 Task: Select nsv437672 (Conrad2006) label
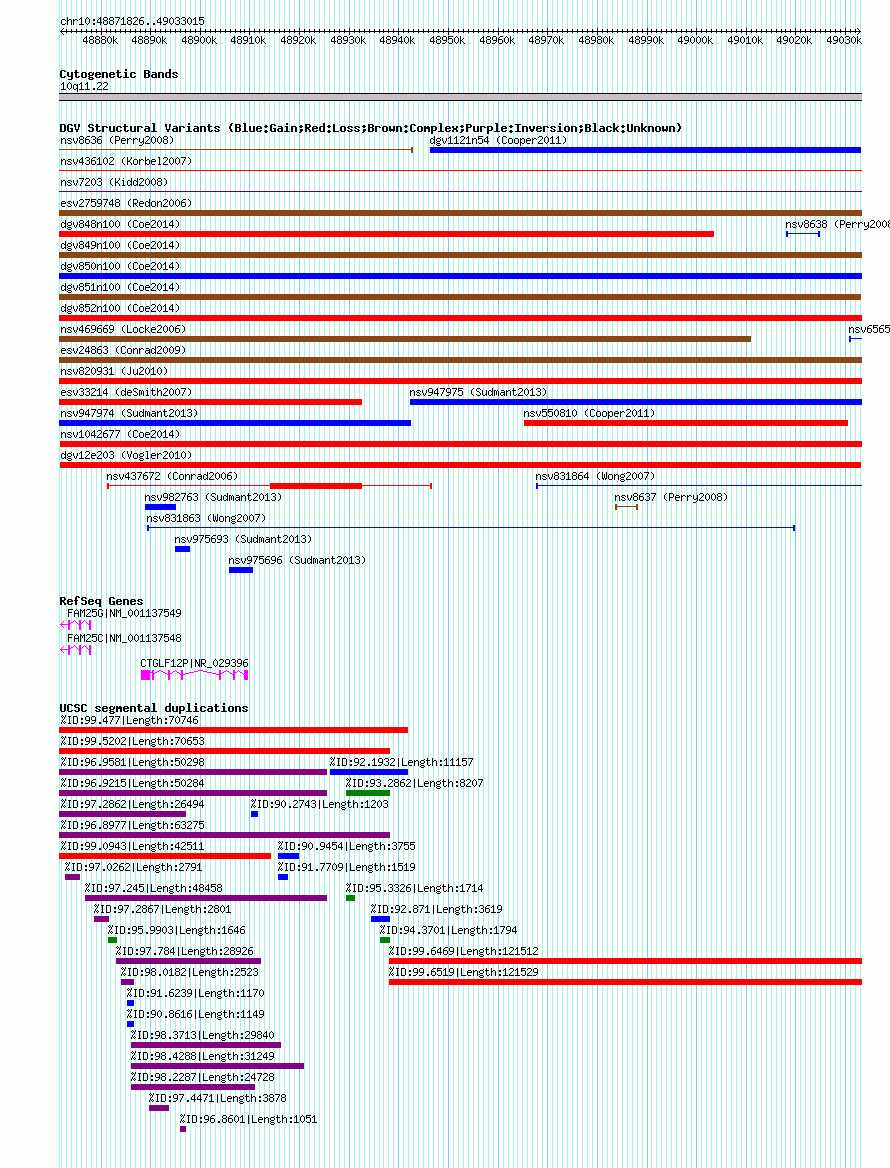click(x=172, y=476)
